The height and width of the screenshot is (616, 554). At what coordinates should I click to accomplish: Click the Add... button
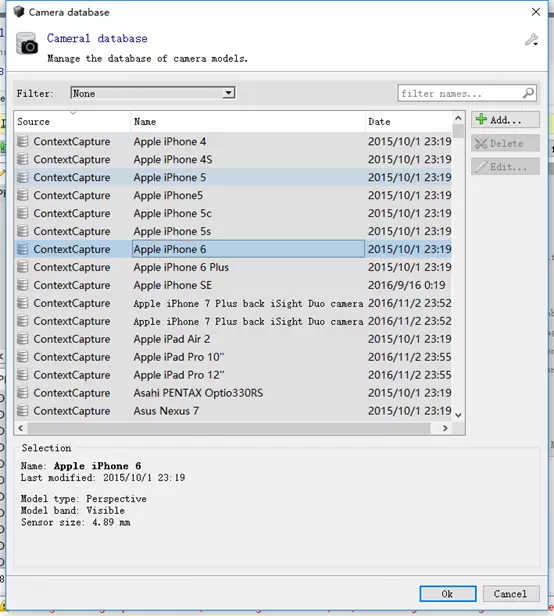pyautogui.click(x=505, y=120)
